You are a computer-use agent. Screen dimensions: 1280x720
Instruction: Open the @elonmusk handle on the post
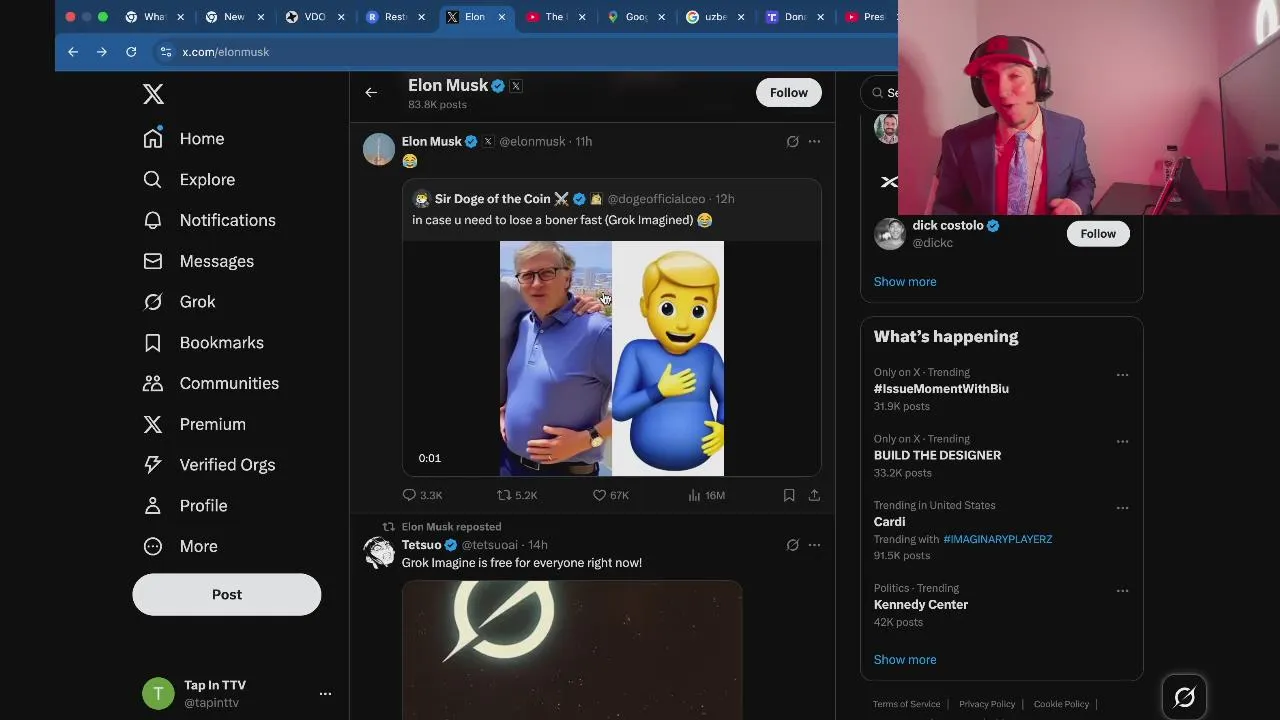[532, 142]
